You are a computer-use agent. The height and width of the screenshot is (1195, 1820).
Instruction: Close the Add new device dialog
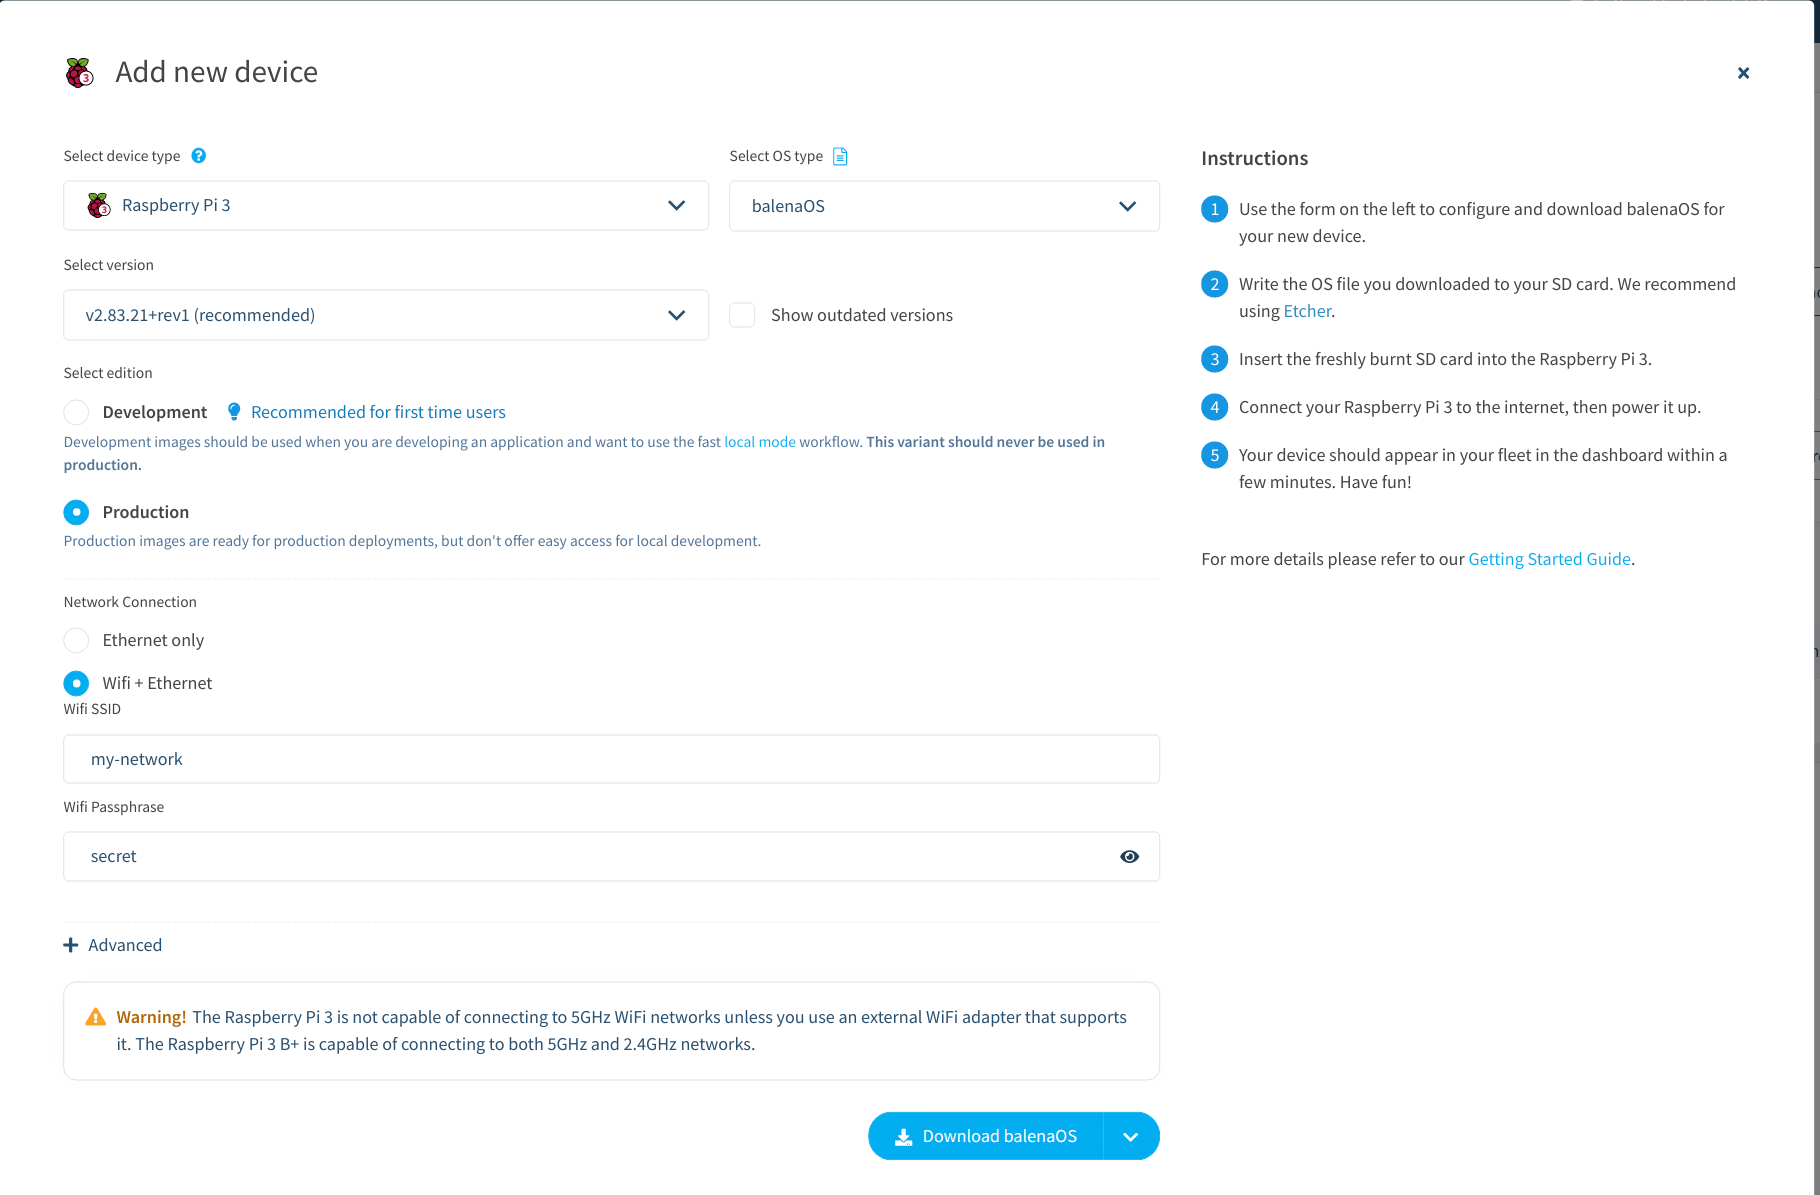pos(1743,73)
